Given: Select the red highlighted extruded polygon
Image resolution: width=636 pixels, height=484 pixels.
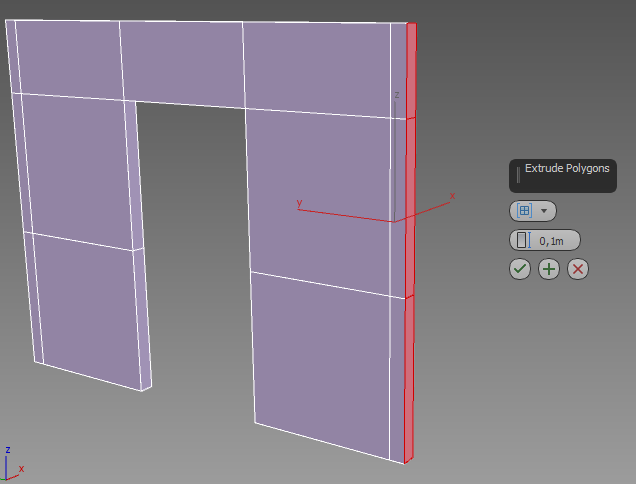Looking at the screenshot, I should (410, 243).
